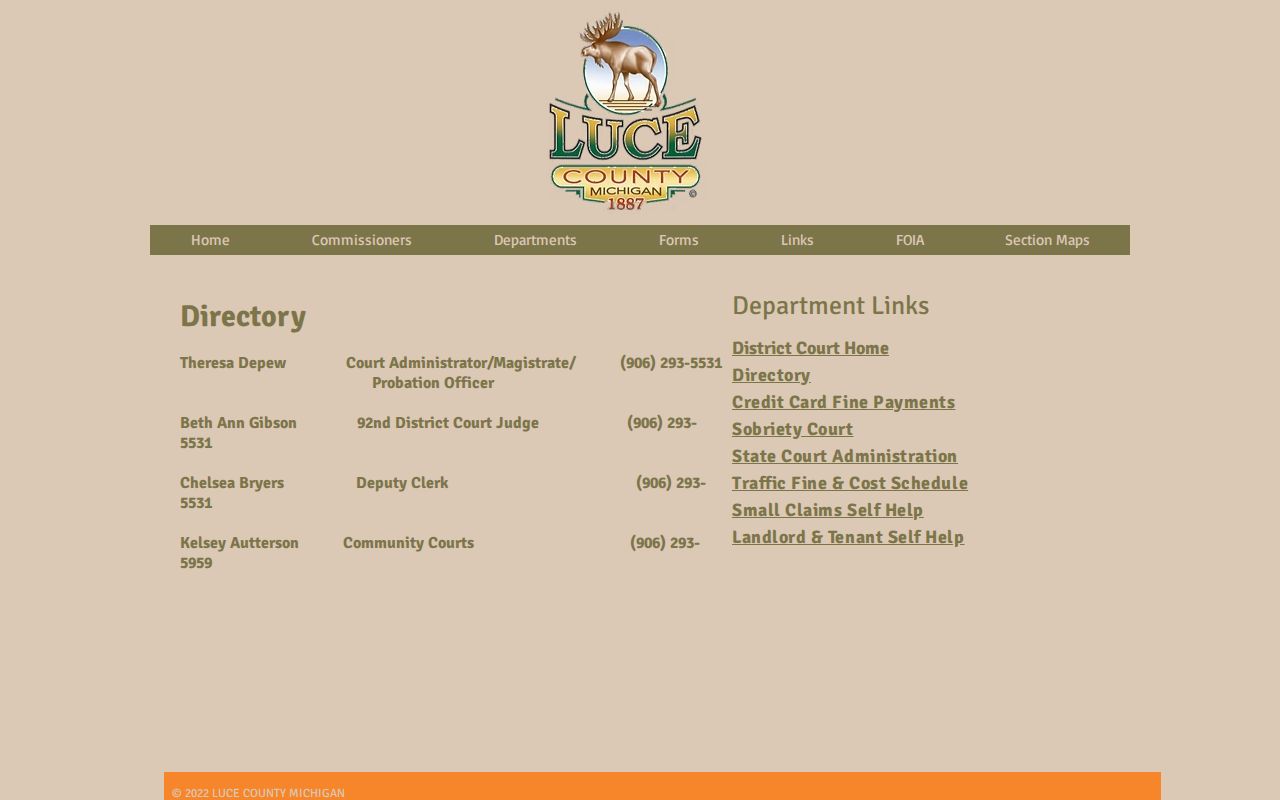The width and height of the screenshot is (1280, 800).
Task: Click the name Kelsey Autterson
Action: coord(239,543)
